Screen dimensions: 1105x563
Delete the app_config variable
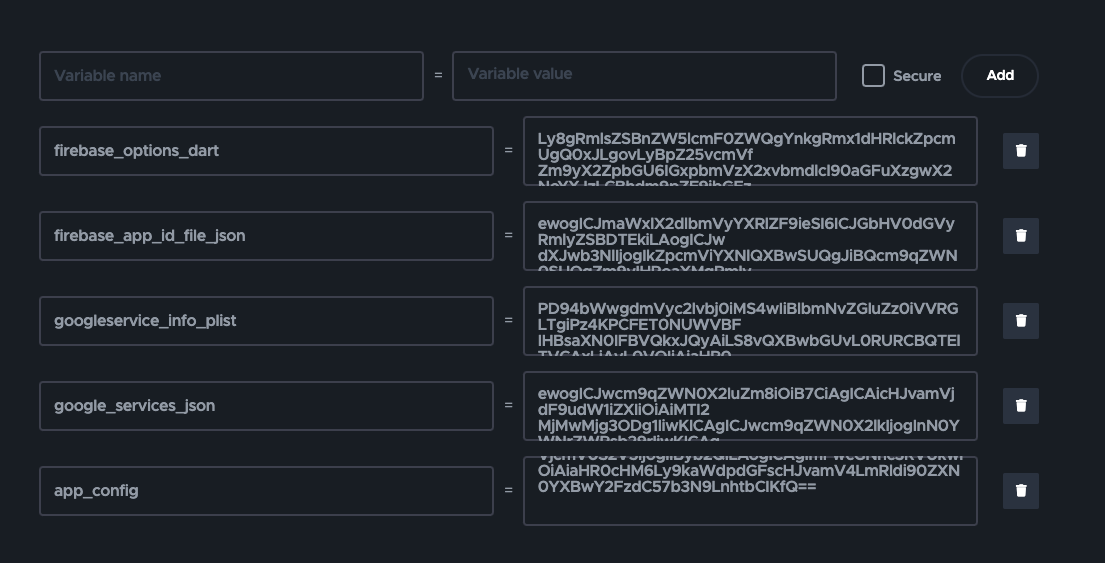click(1020, 491)
